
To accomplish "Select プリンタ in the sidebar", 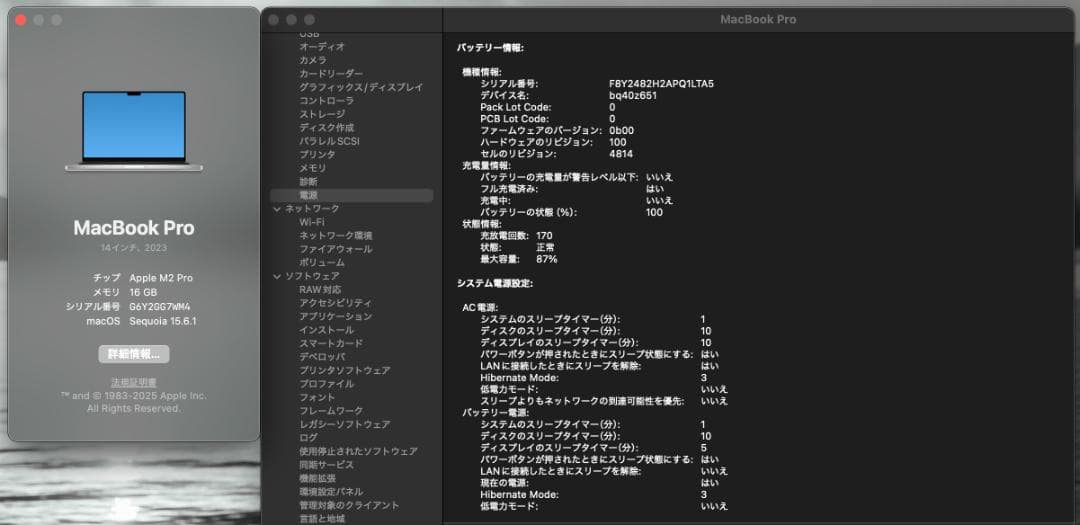I will [x=318, y=154].
